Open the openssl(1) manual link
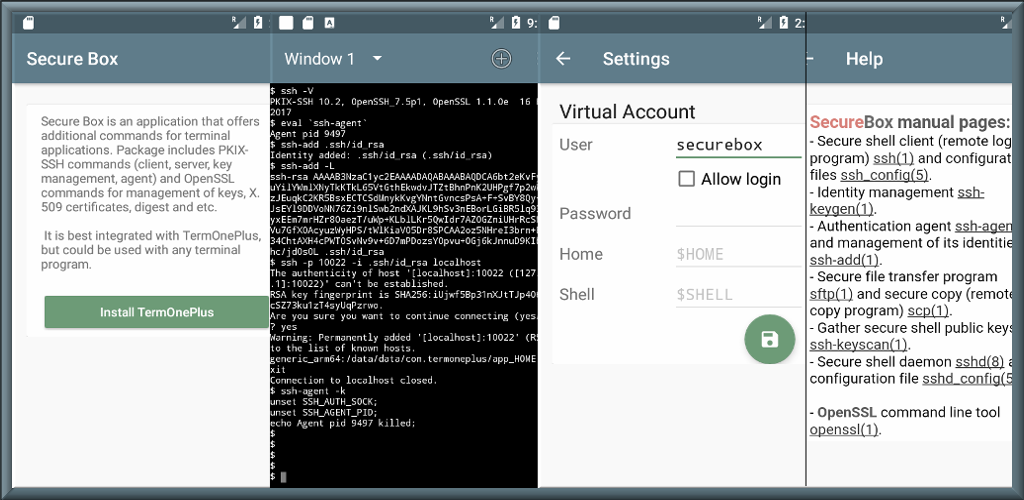 844,430
